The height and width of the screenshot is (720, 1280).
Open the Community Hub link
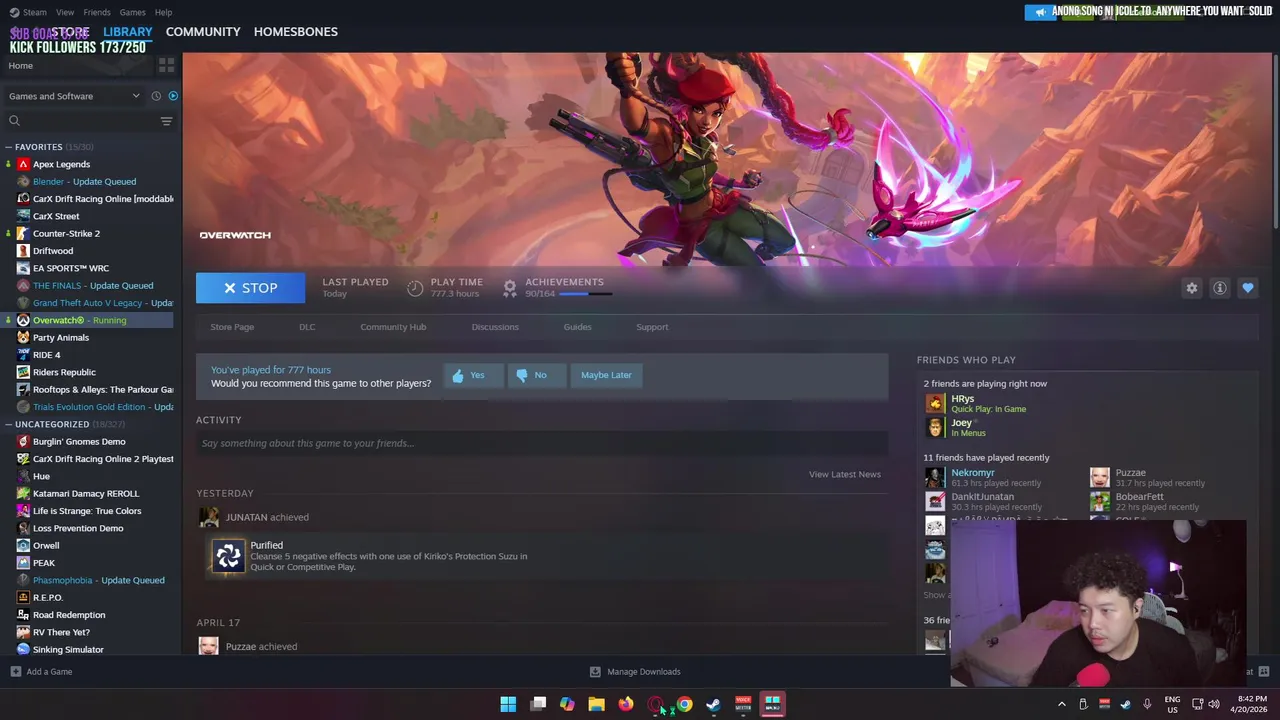coord(393,327)
